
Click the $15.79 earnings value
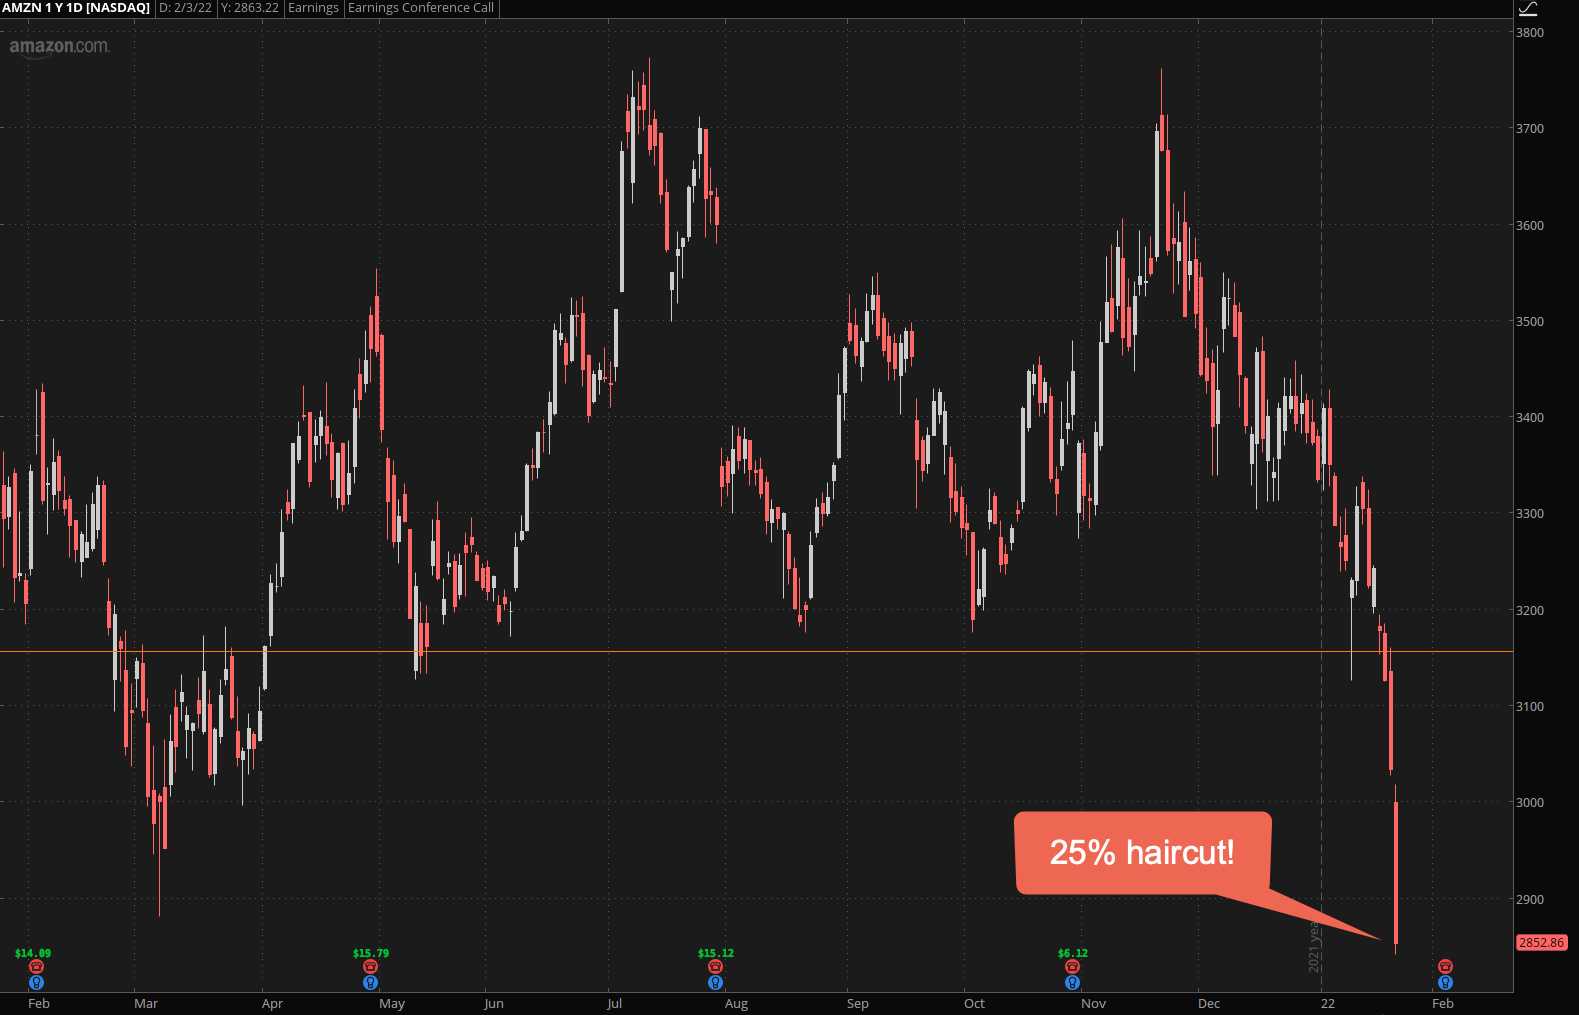pyautogui.click(x=371, y=953)
